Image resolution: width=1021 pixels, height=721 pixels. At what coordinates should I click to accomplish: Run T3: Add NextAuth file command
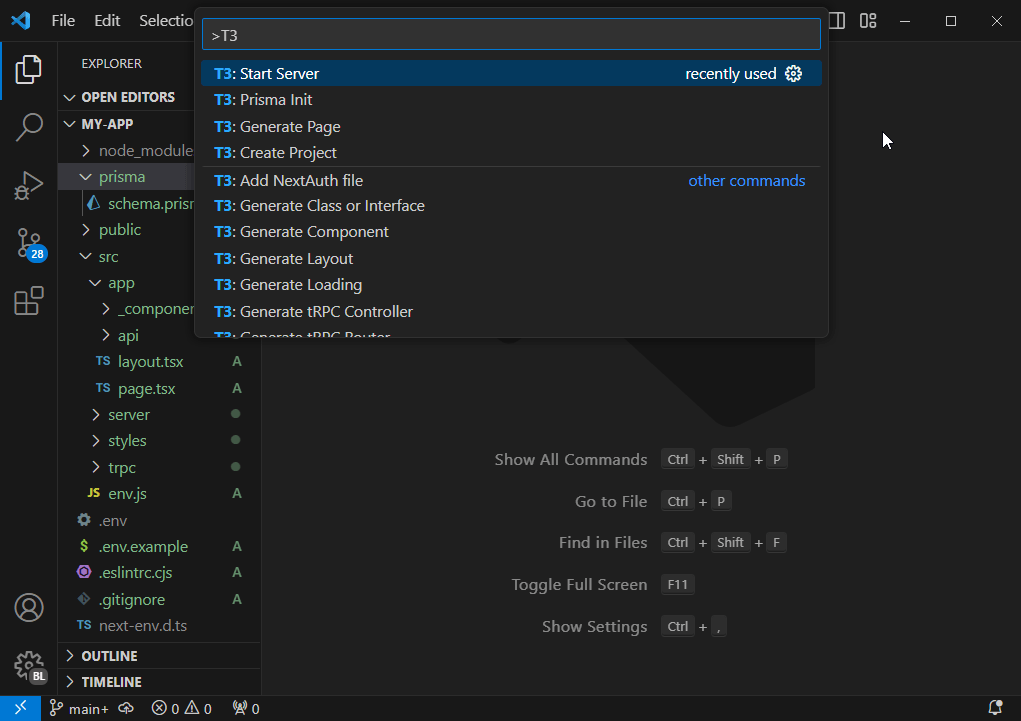tap(511, 180)
